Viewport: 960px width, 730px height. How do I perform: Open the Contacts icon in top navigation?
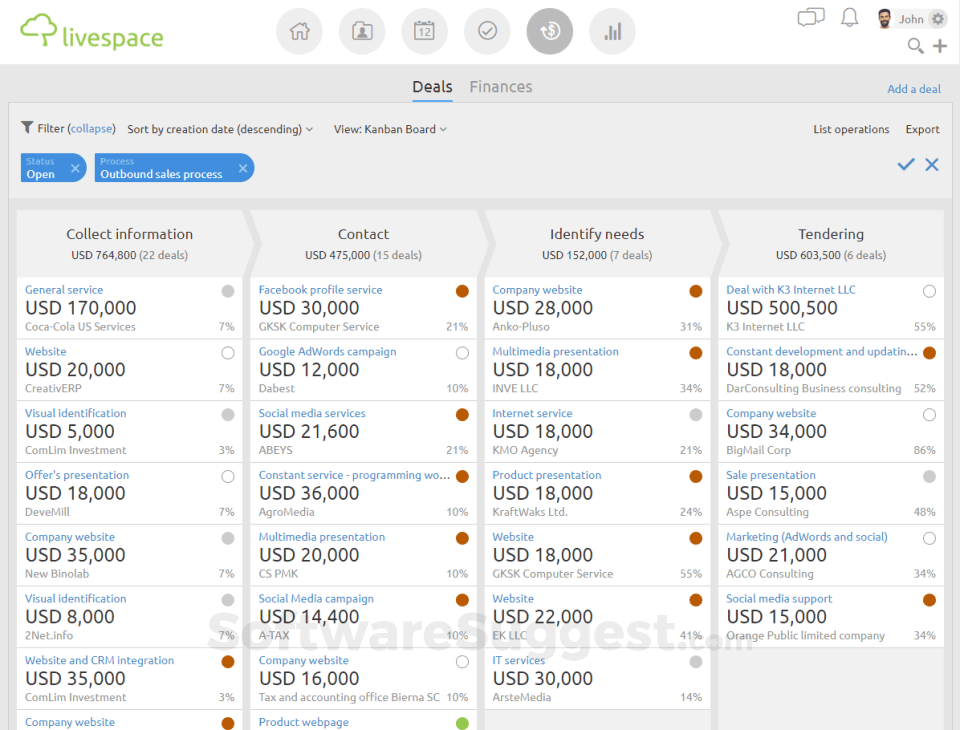click(x=362, y=31)
